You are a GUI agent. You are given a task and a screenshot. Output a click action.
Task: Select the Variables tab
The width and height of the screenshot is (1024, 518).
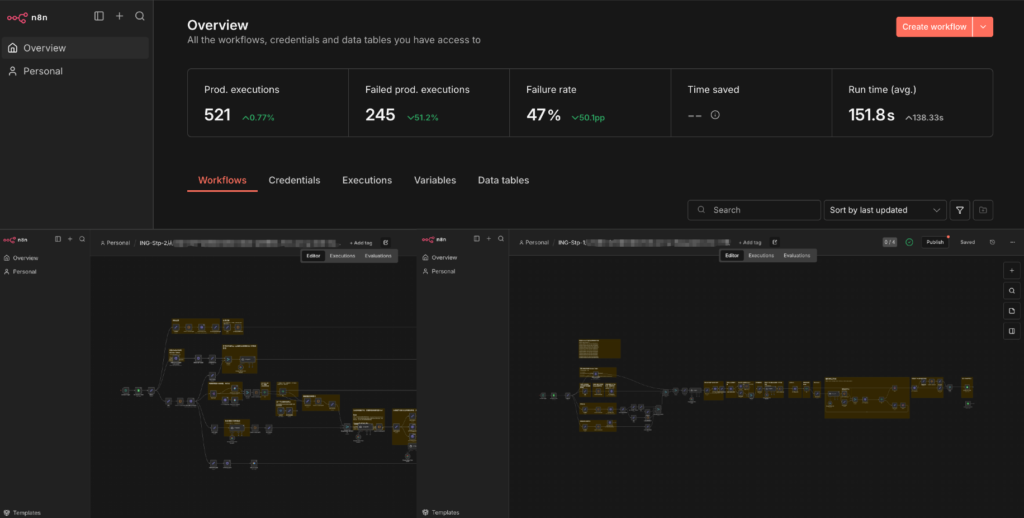435,180
